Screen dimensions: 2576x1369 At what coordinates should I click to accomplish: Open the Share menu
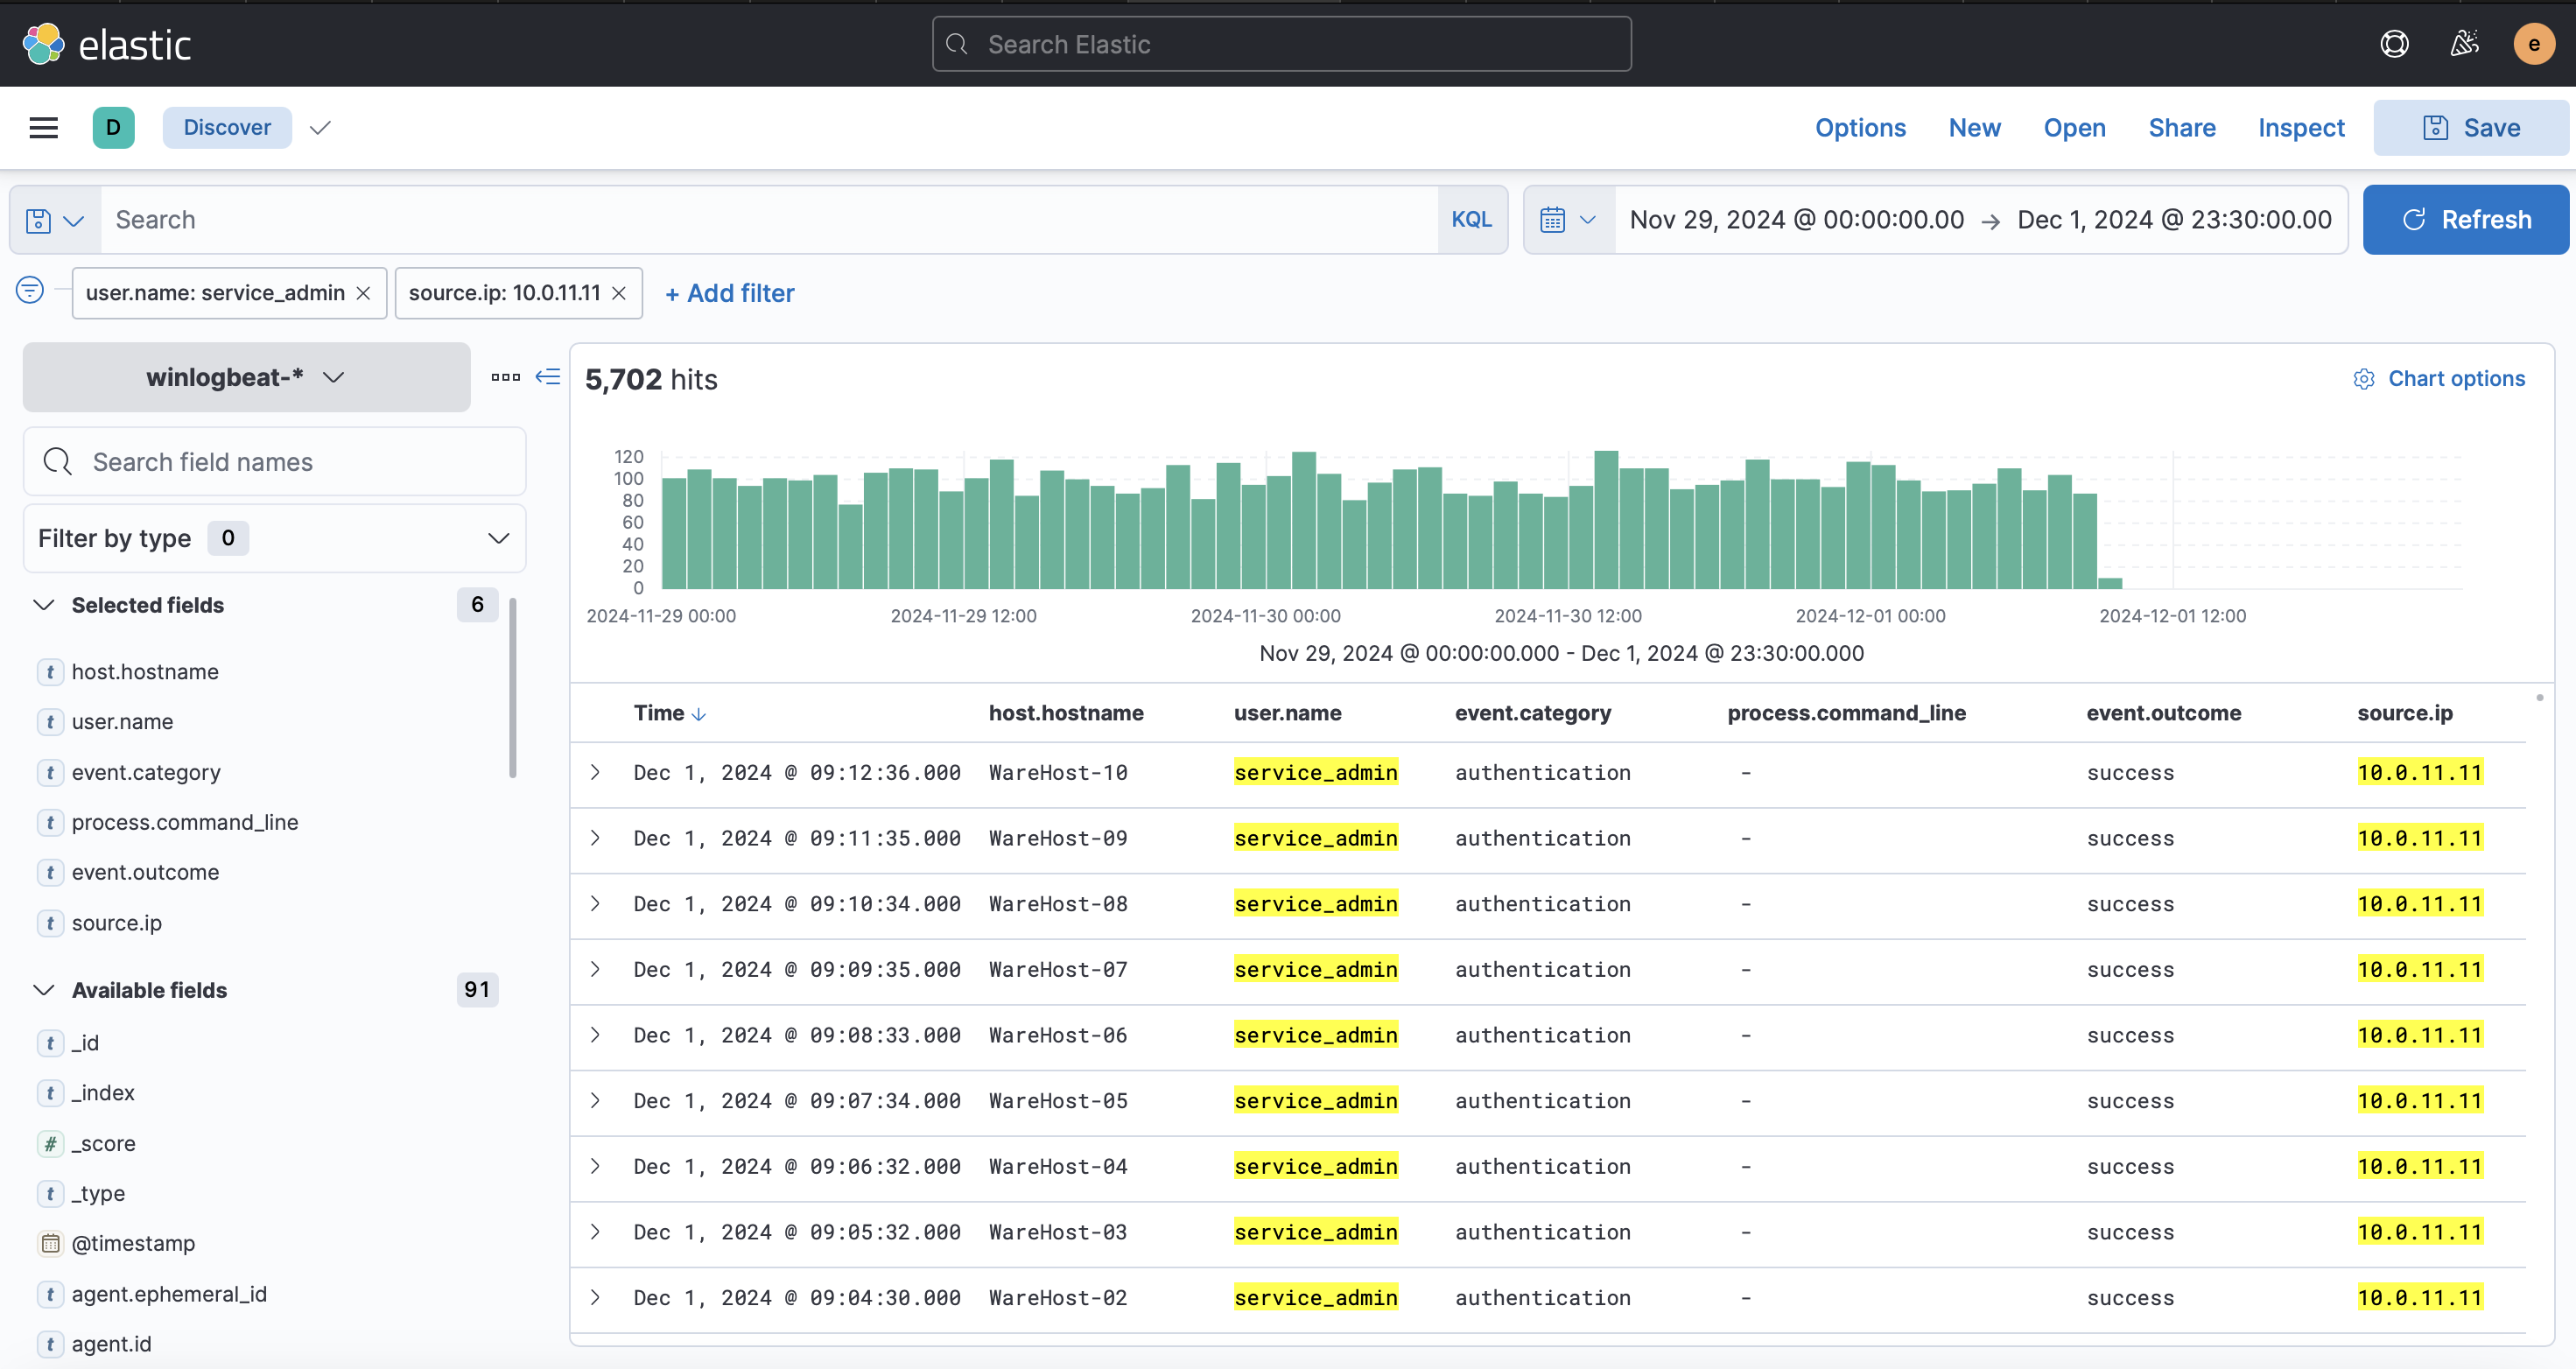2182,128
